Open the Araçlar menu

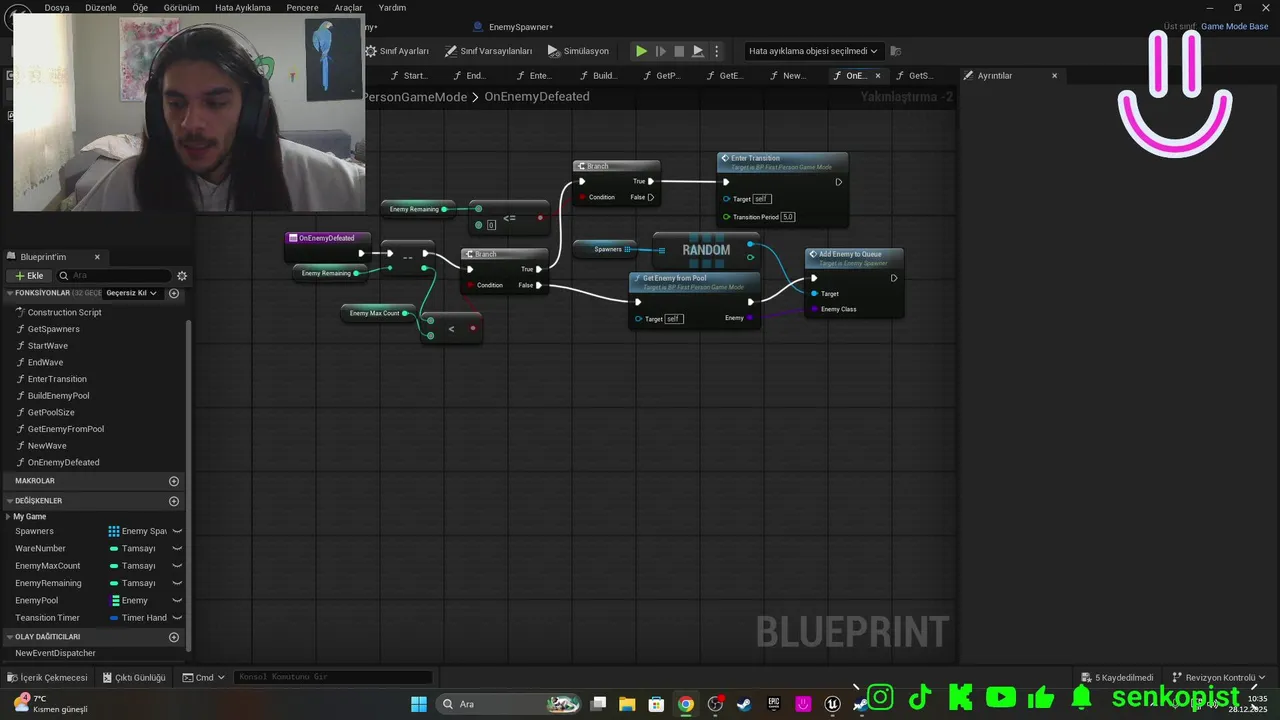[x=348, y=7]
